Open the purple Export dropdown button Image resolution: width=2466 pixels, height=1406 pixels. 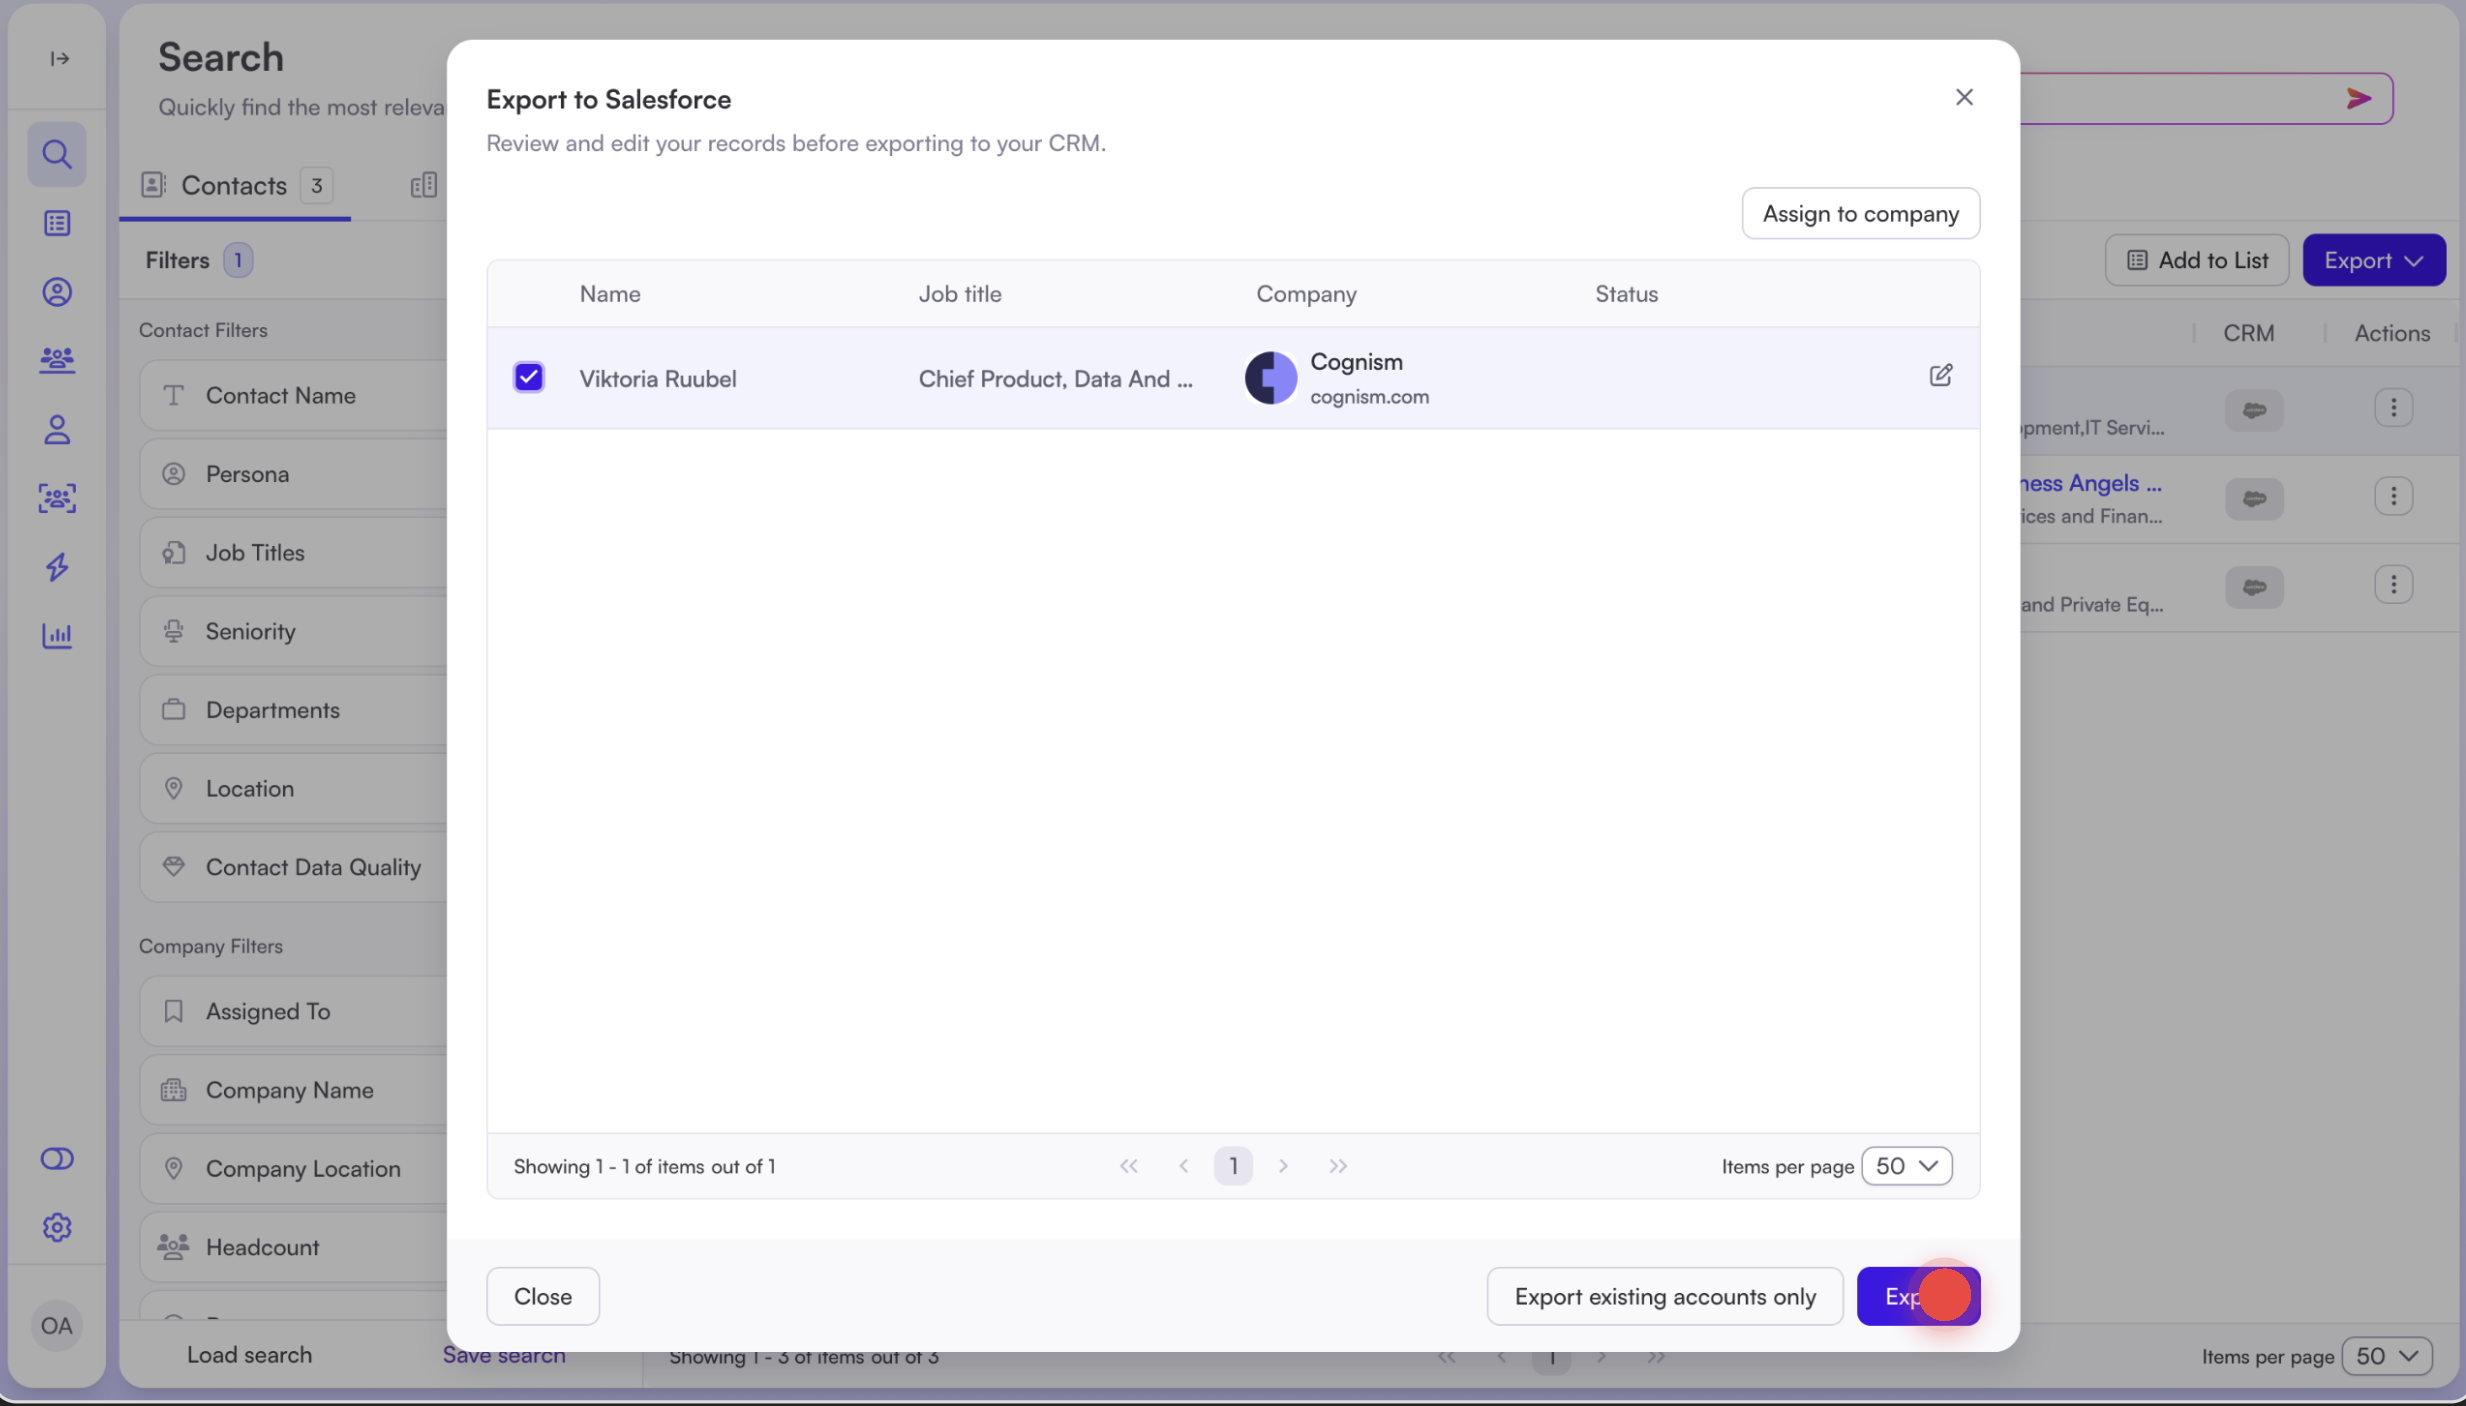[x=2373, y=260]
